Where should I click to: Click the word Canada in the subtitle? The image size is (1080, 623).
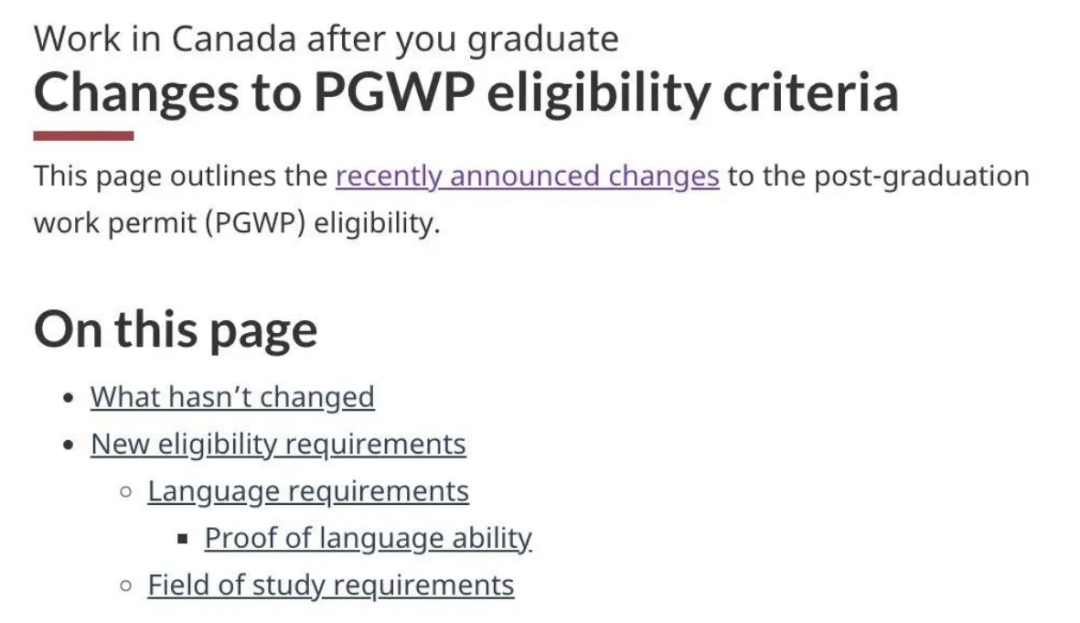click(x=234, y=39)
